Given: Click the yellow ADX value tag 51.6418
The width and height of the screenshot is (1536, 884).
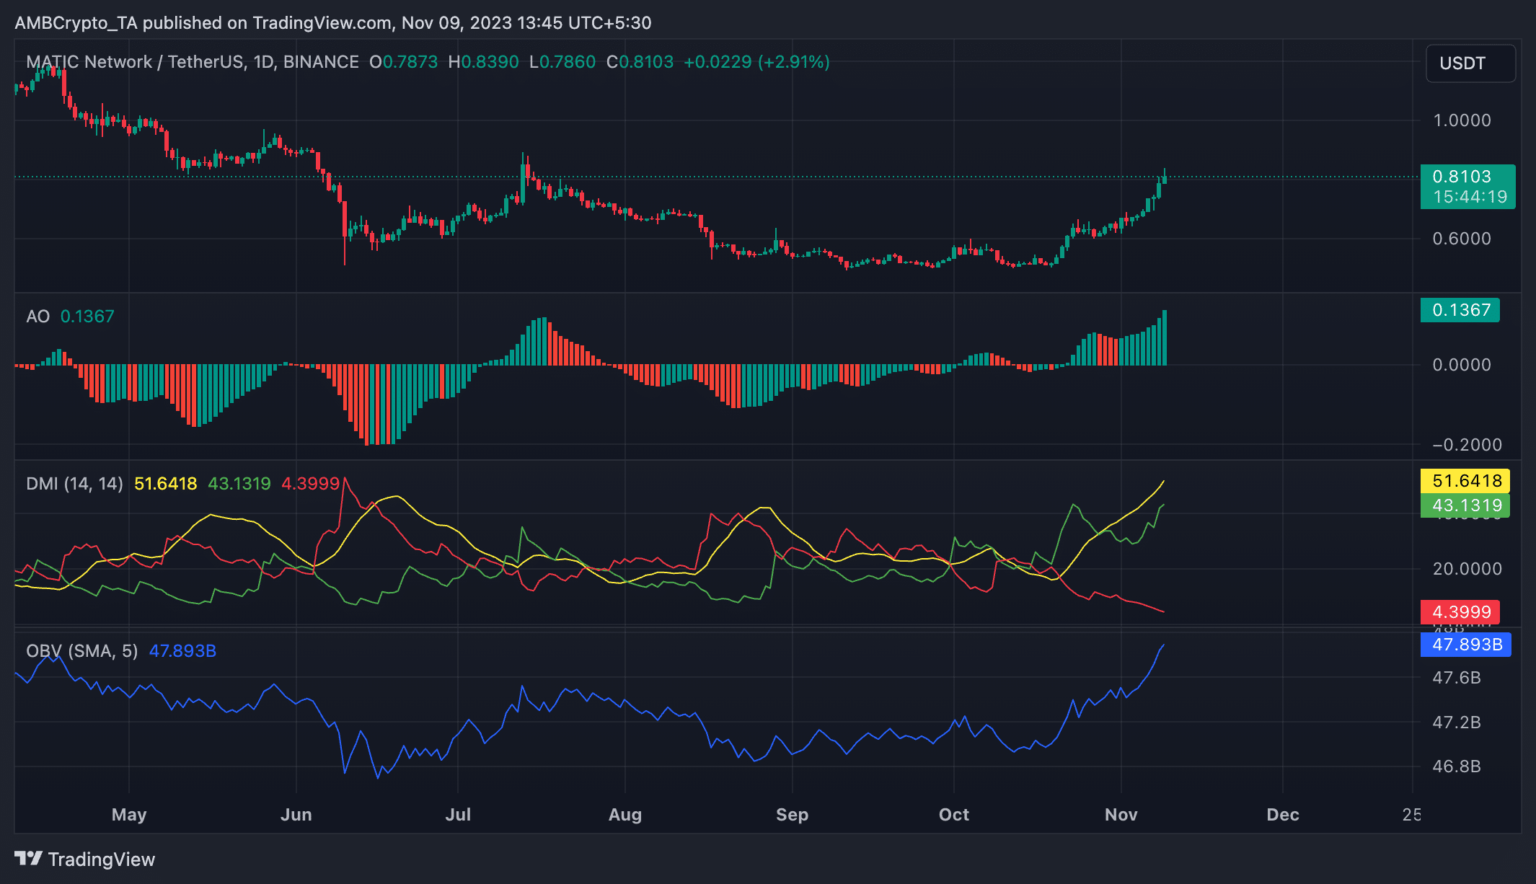Looking at the screenshot, I should coord(1466,481).
